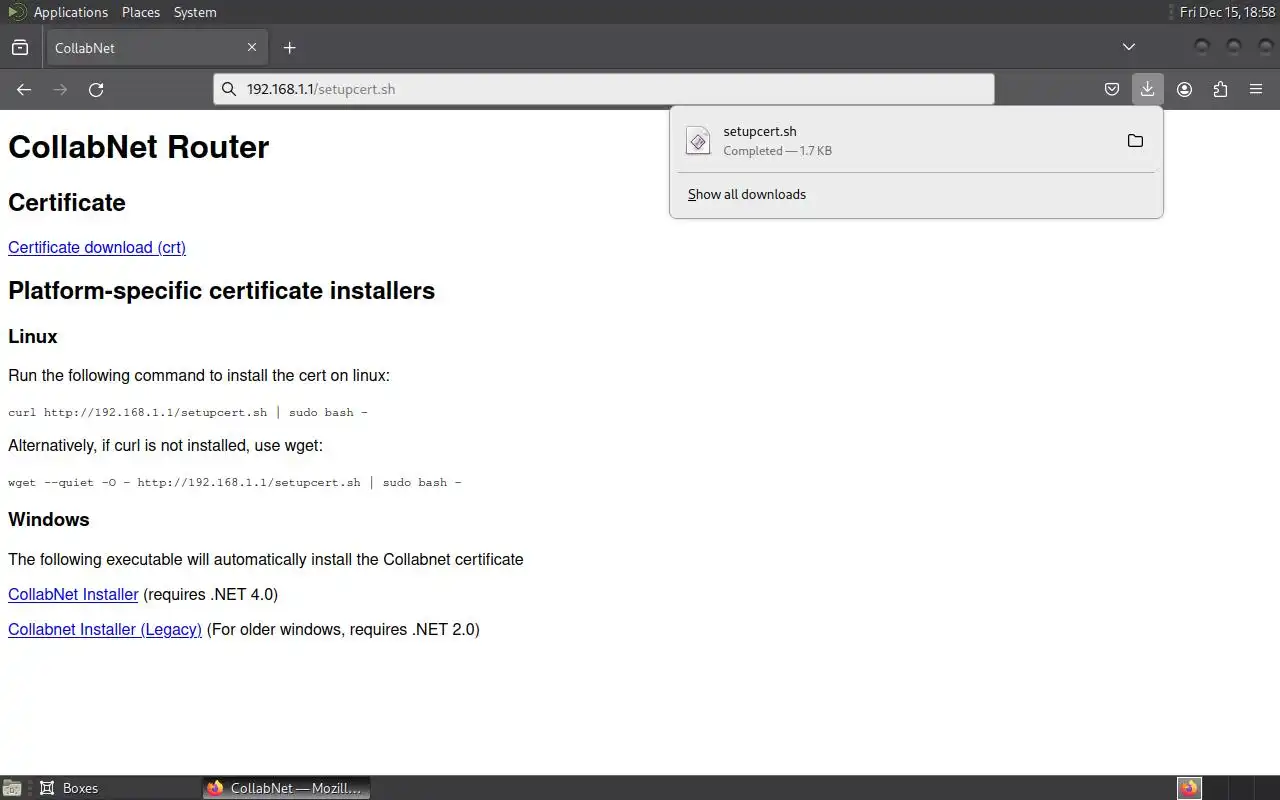Image resolution: width=1280 pixels, height=800 pixels.
Task: Open the extensions puzzle icon
Action: point(1220,89)
